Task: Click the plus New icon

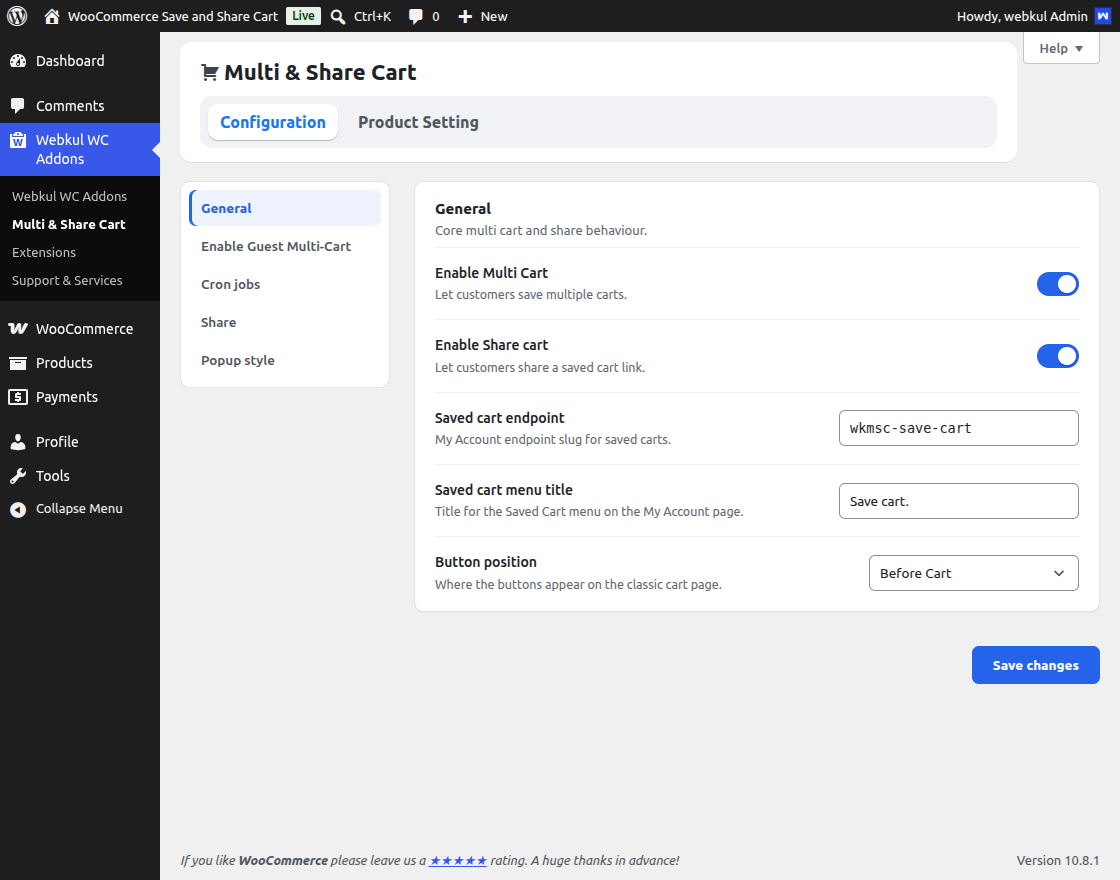Action: tap(465, 16)
